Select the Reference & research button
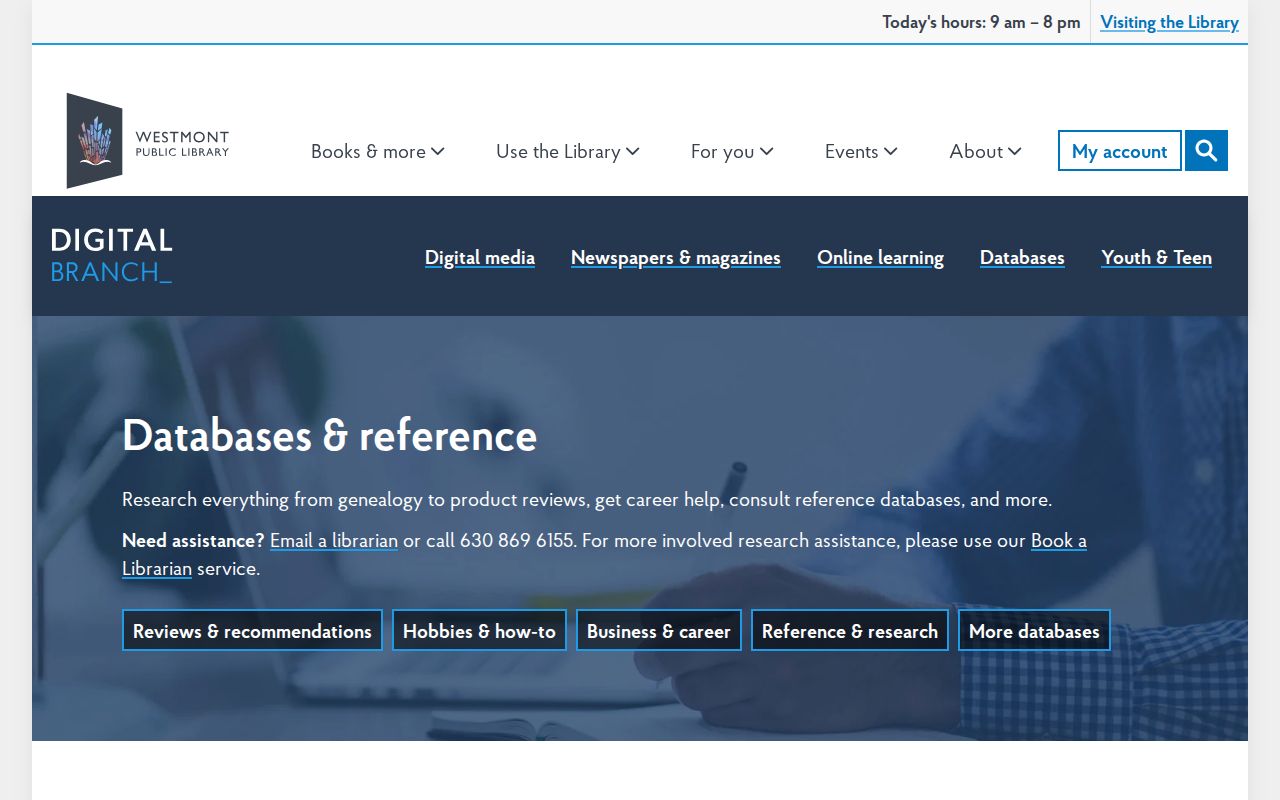The image size is (1280, 800). point(850,630)
